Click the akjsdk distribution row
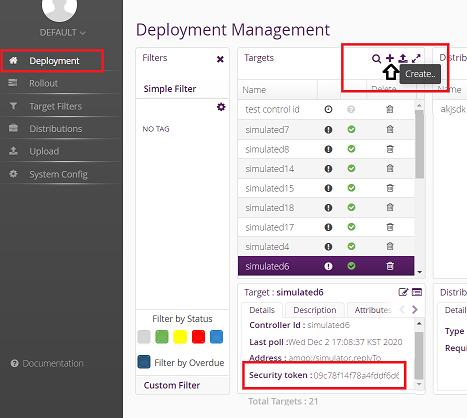This screenshot has height=418, width=467. [453, 109]
